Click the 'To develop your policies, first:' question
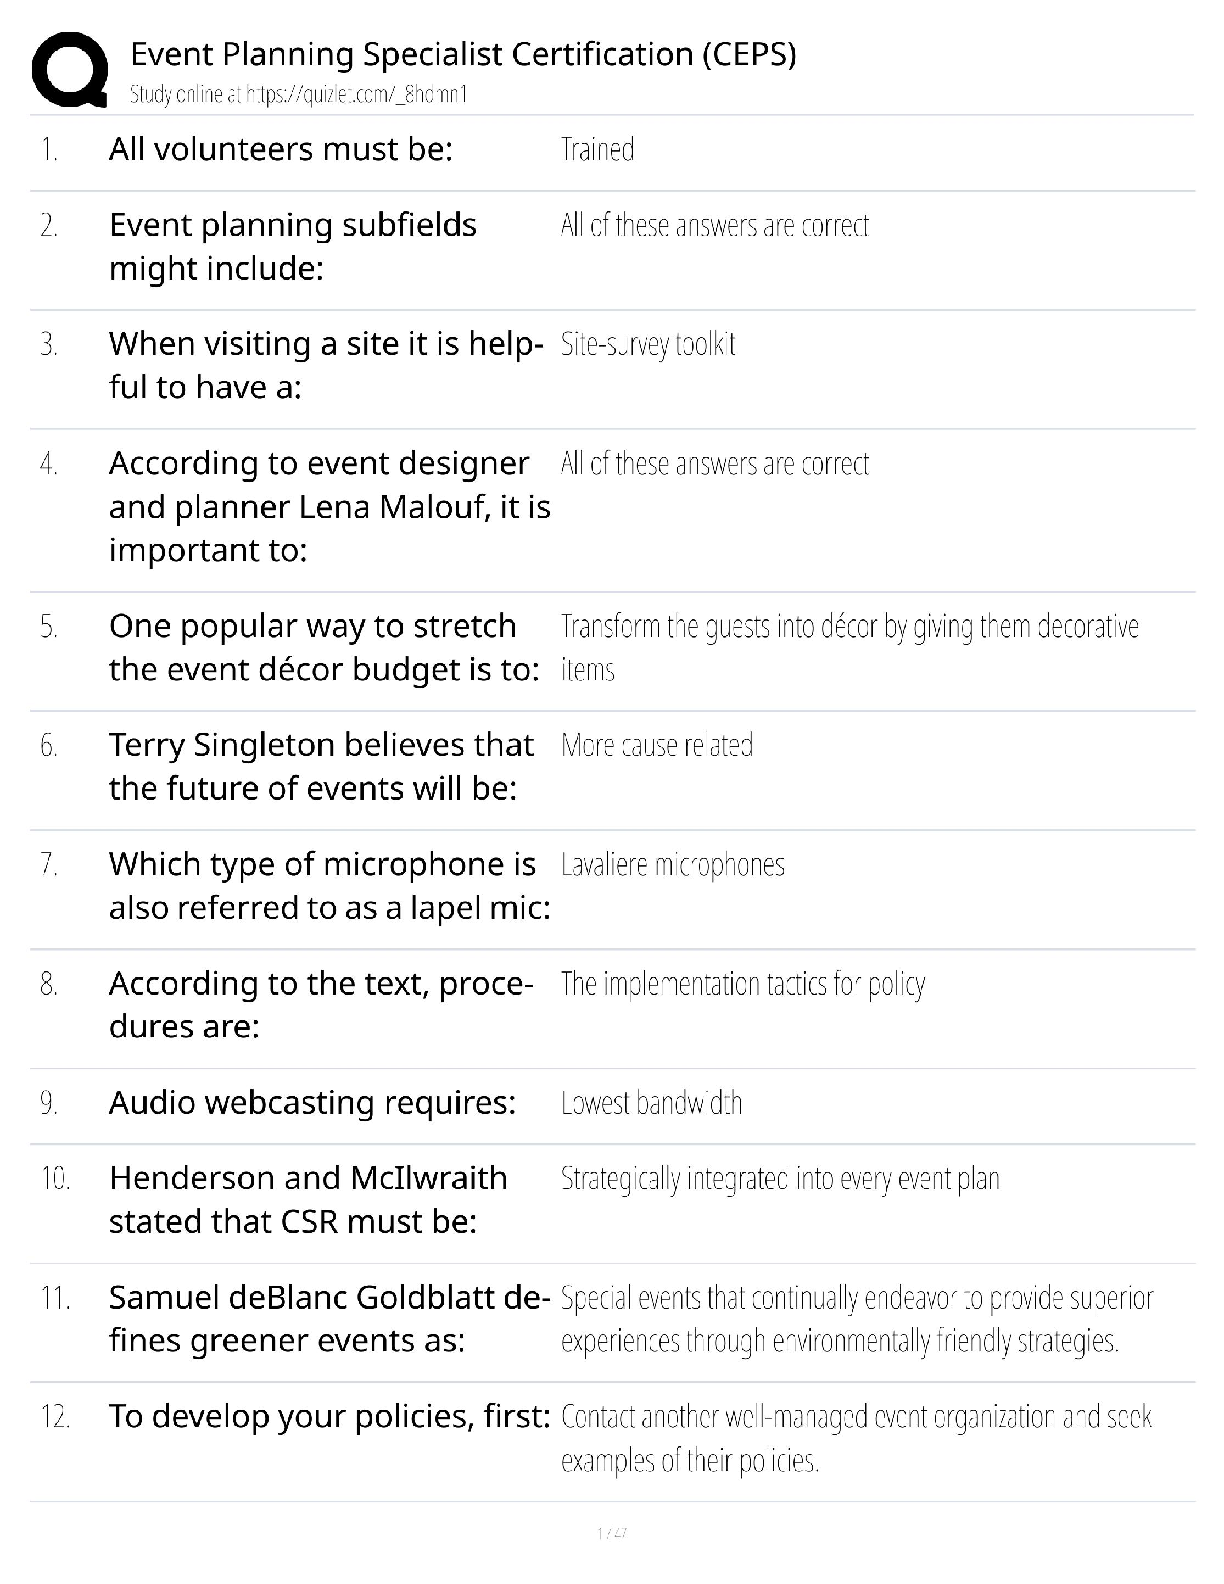The height and width of the screenshot is (1584, 1224). click(329, 1416)
